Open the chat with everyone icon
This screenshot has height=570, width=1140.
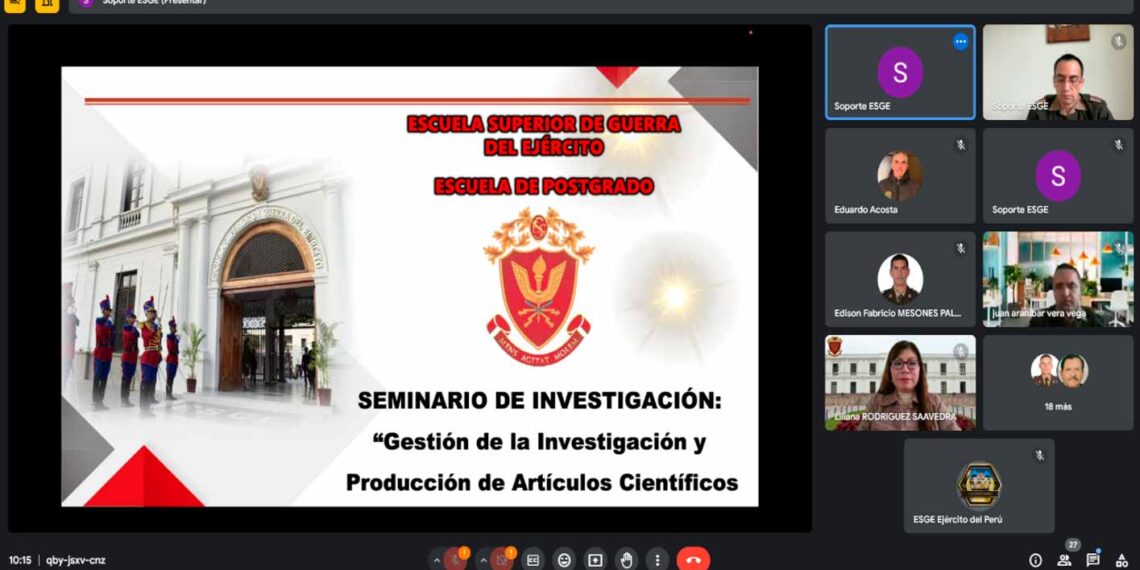click(x=1093, y=560)
